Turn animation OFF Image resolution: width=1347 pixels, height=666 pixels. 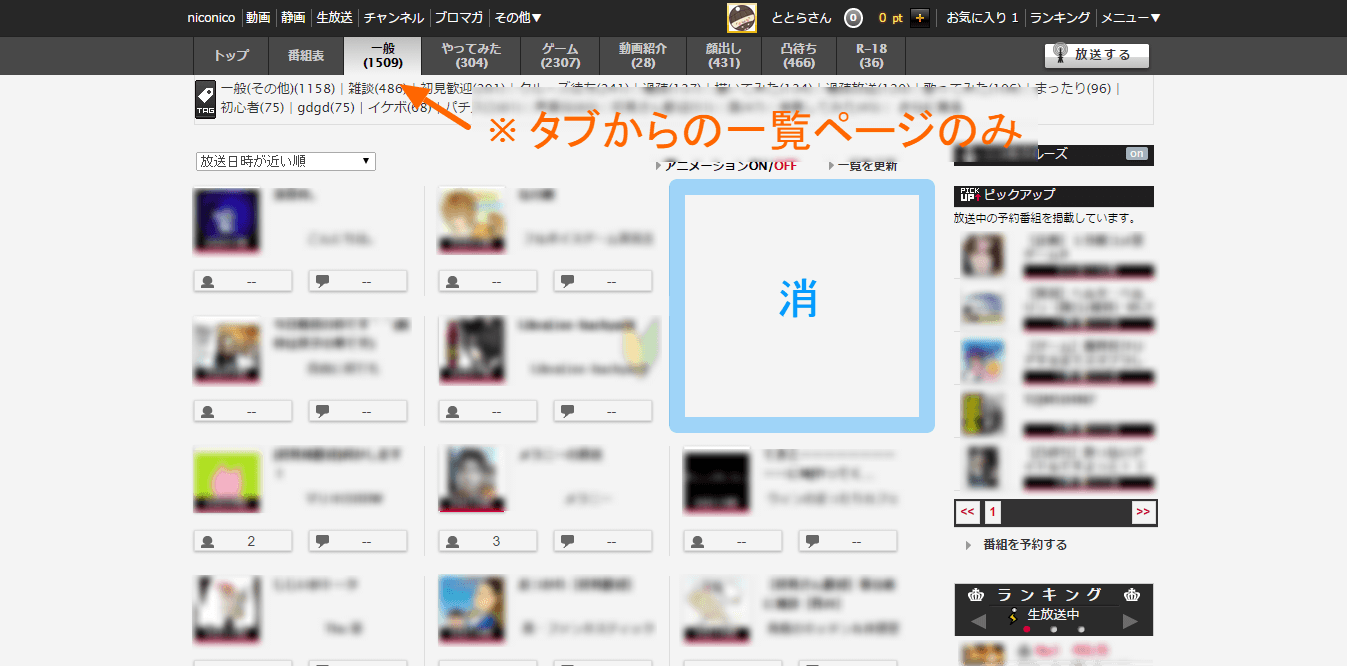(x=785, y=166)
